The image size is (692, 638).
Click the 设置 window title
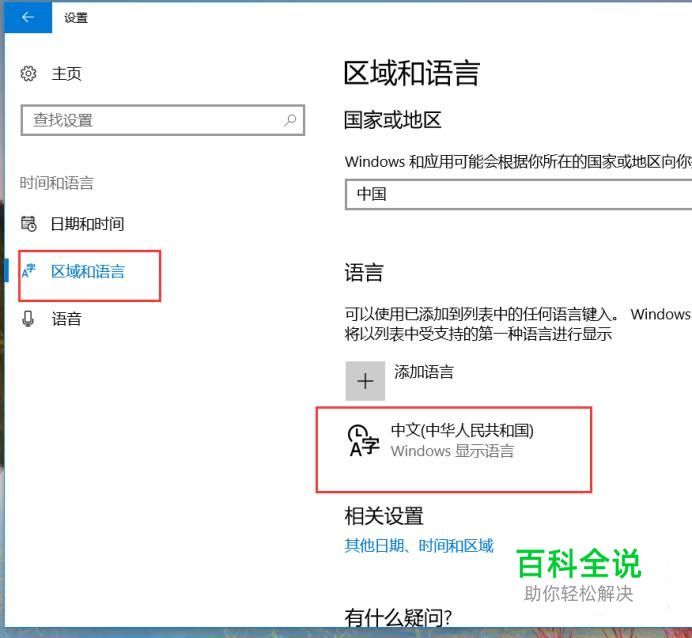coord(76,18)
